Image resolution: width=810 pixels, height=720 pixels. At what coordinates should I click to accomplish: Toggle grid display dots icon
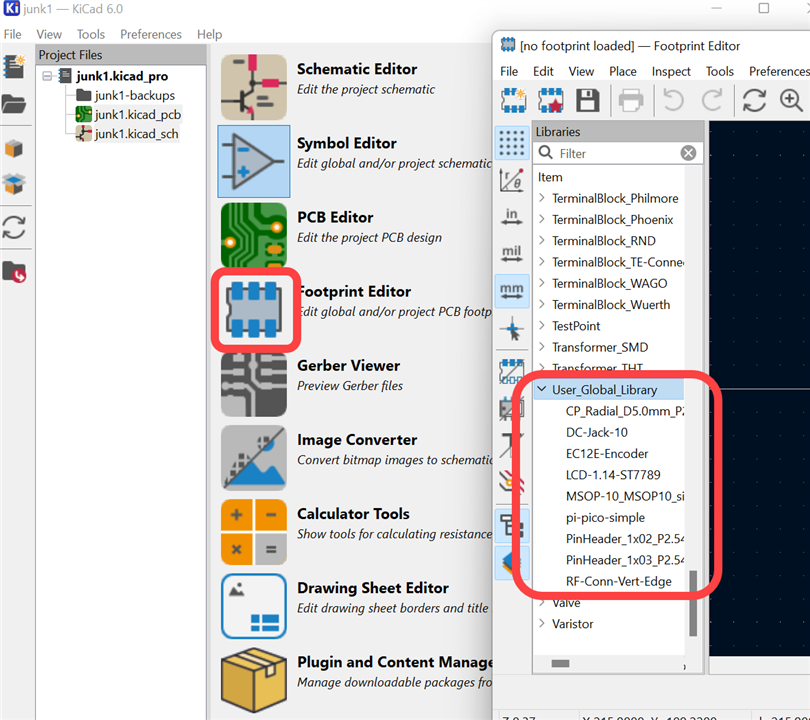[512, 143]
